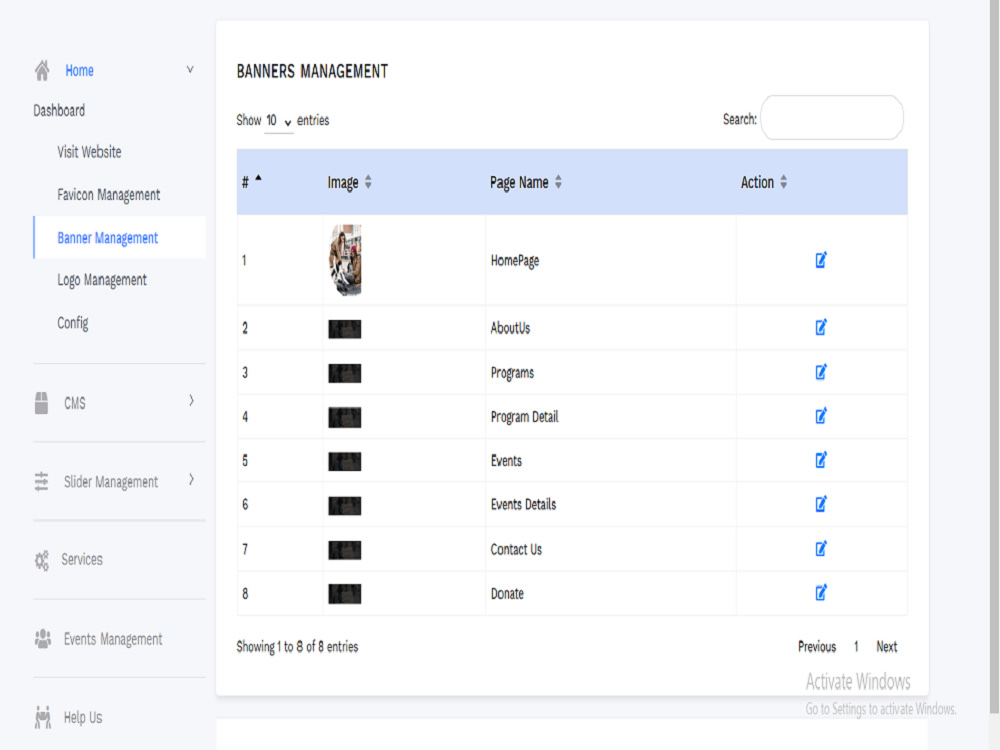Edit the Programs banner

[x=821, y=372]
